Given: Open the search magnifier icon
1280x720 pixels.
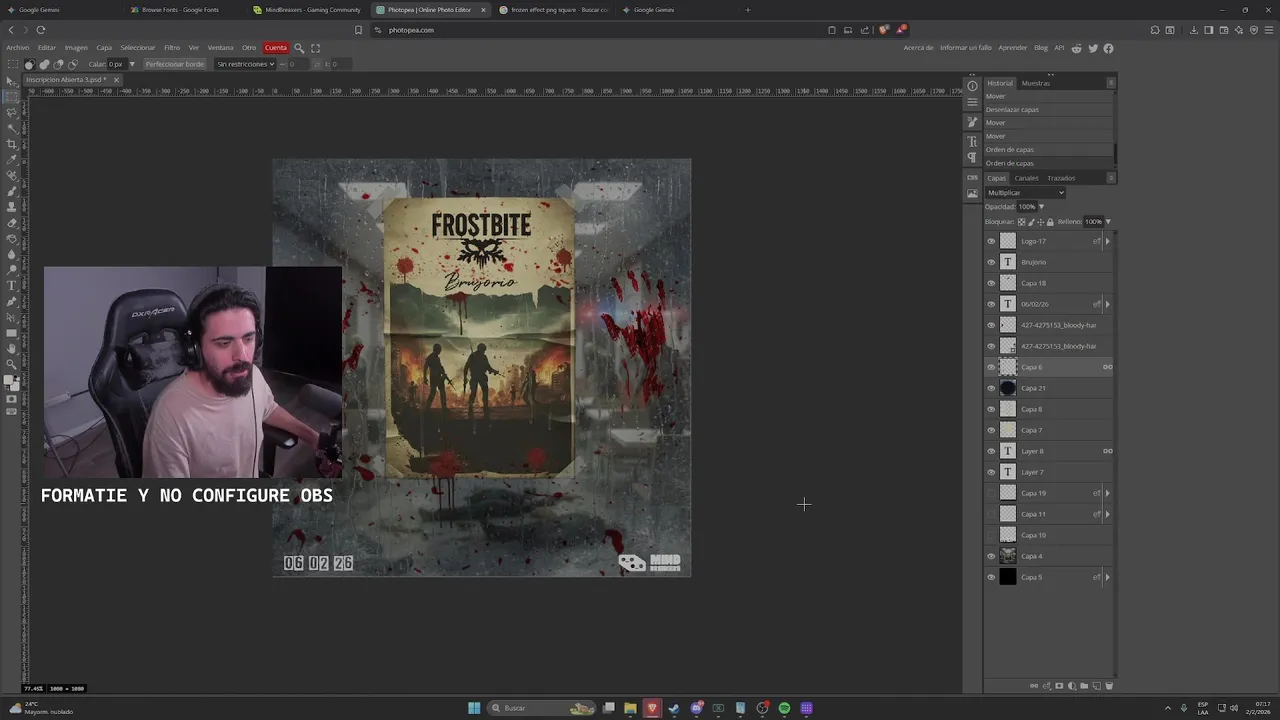Looking at the screenshot, I should pyautogui.click(x=299, y=48).
